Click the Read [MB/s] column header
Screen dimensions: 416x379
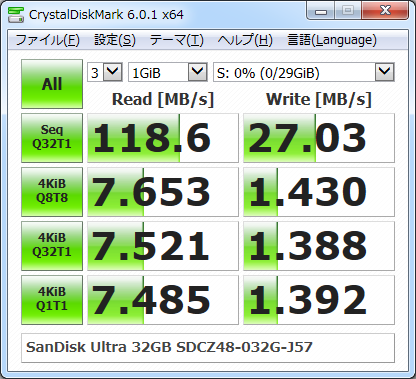tap(163, 99)
